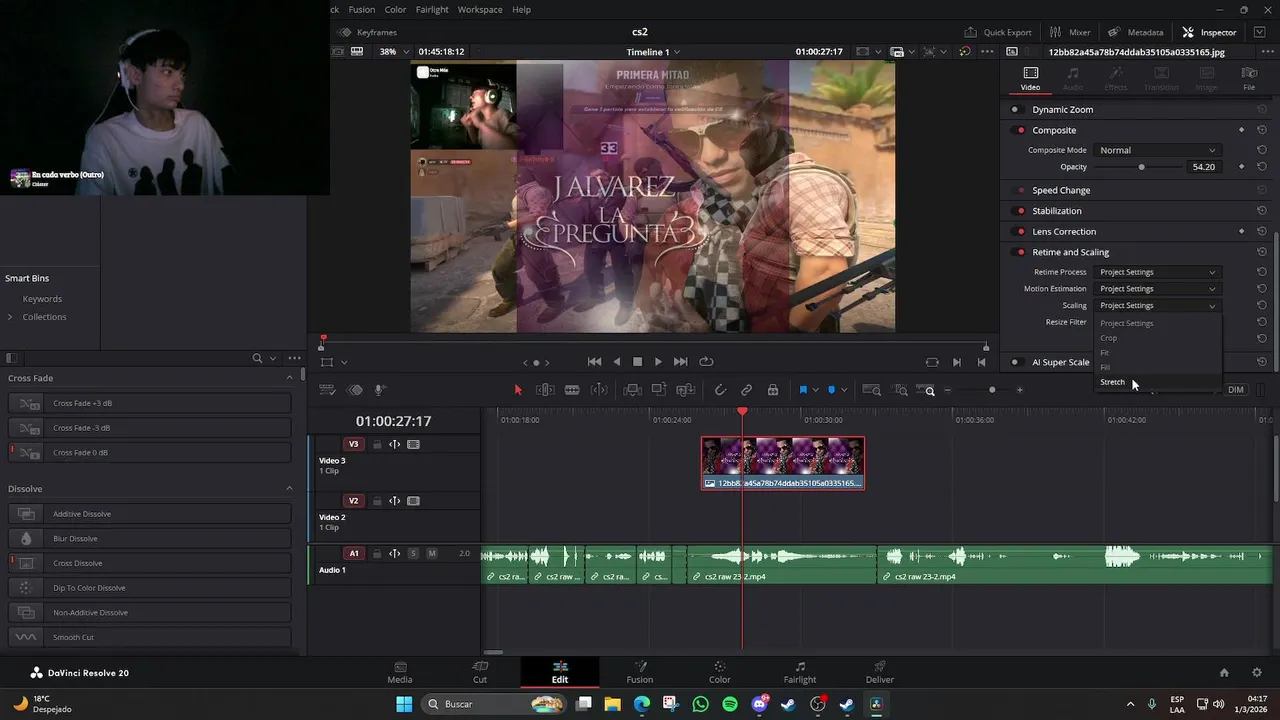Open the Motion Estimation dropdown

[x=1157, y=289]
